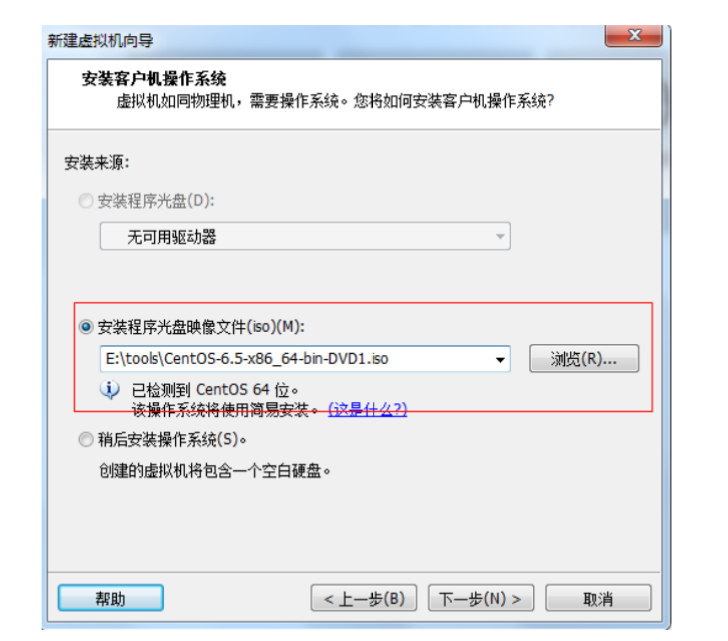Click the 帮助 help button
The width and height of the screenshot is (728, 641).
[x=110, y=598]
